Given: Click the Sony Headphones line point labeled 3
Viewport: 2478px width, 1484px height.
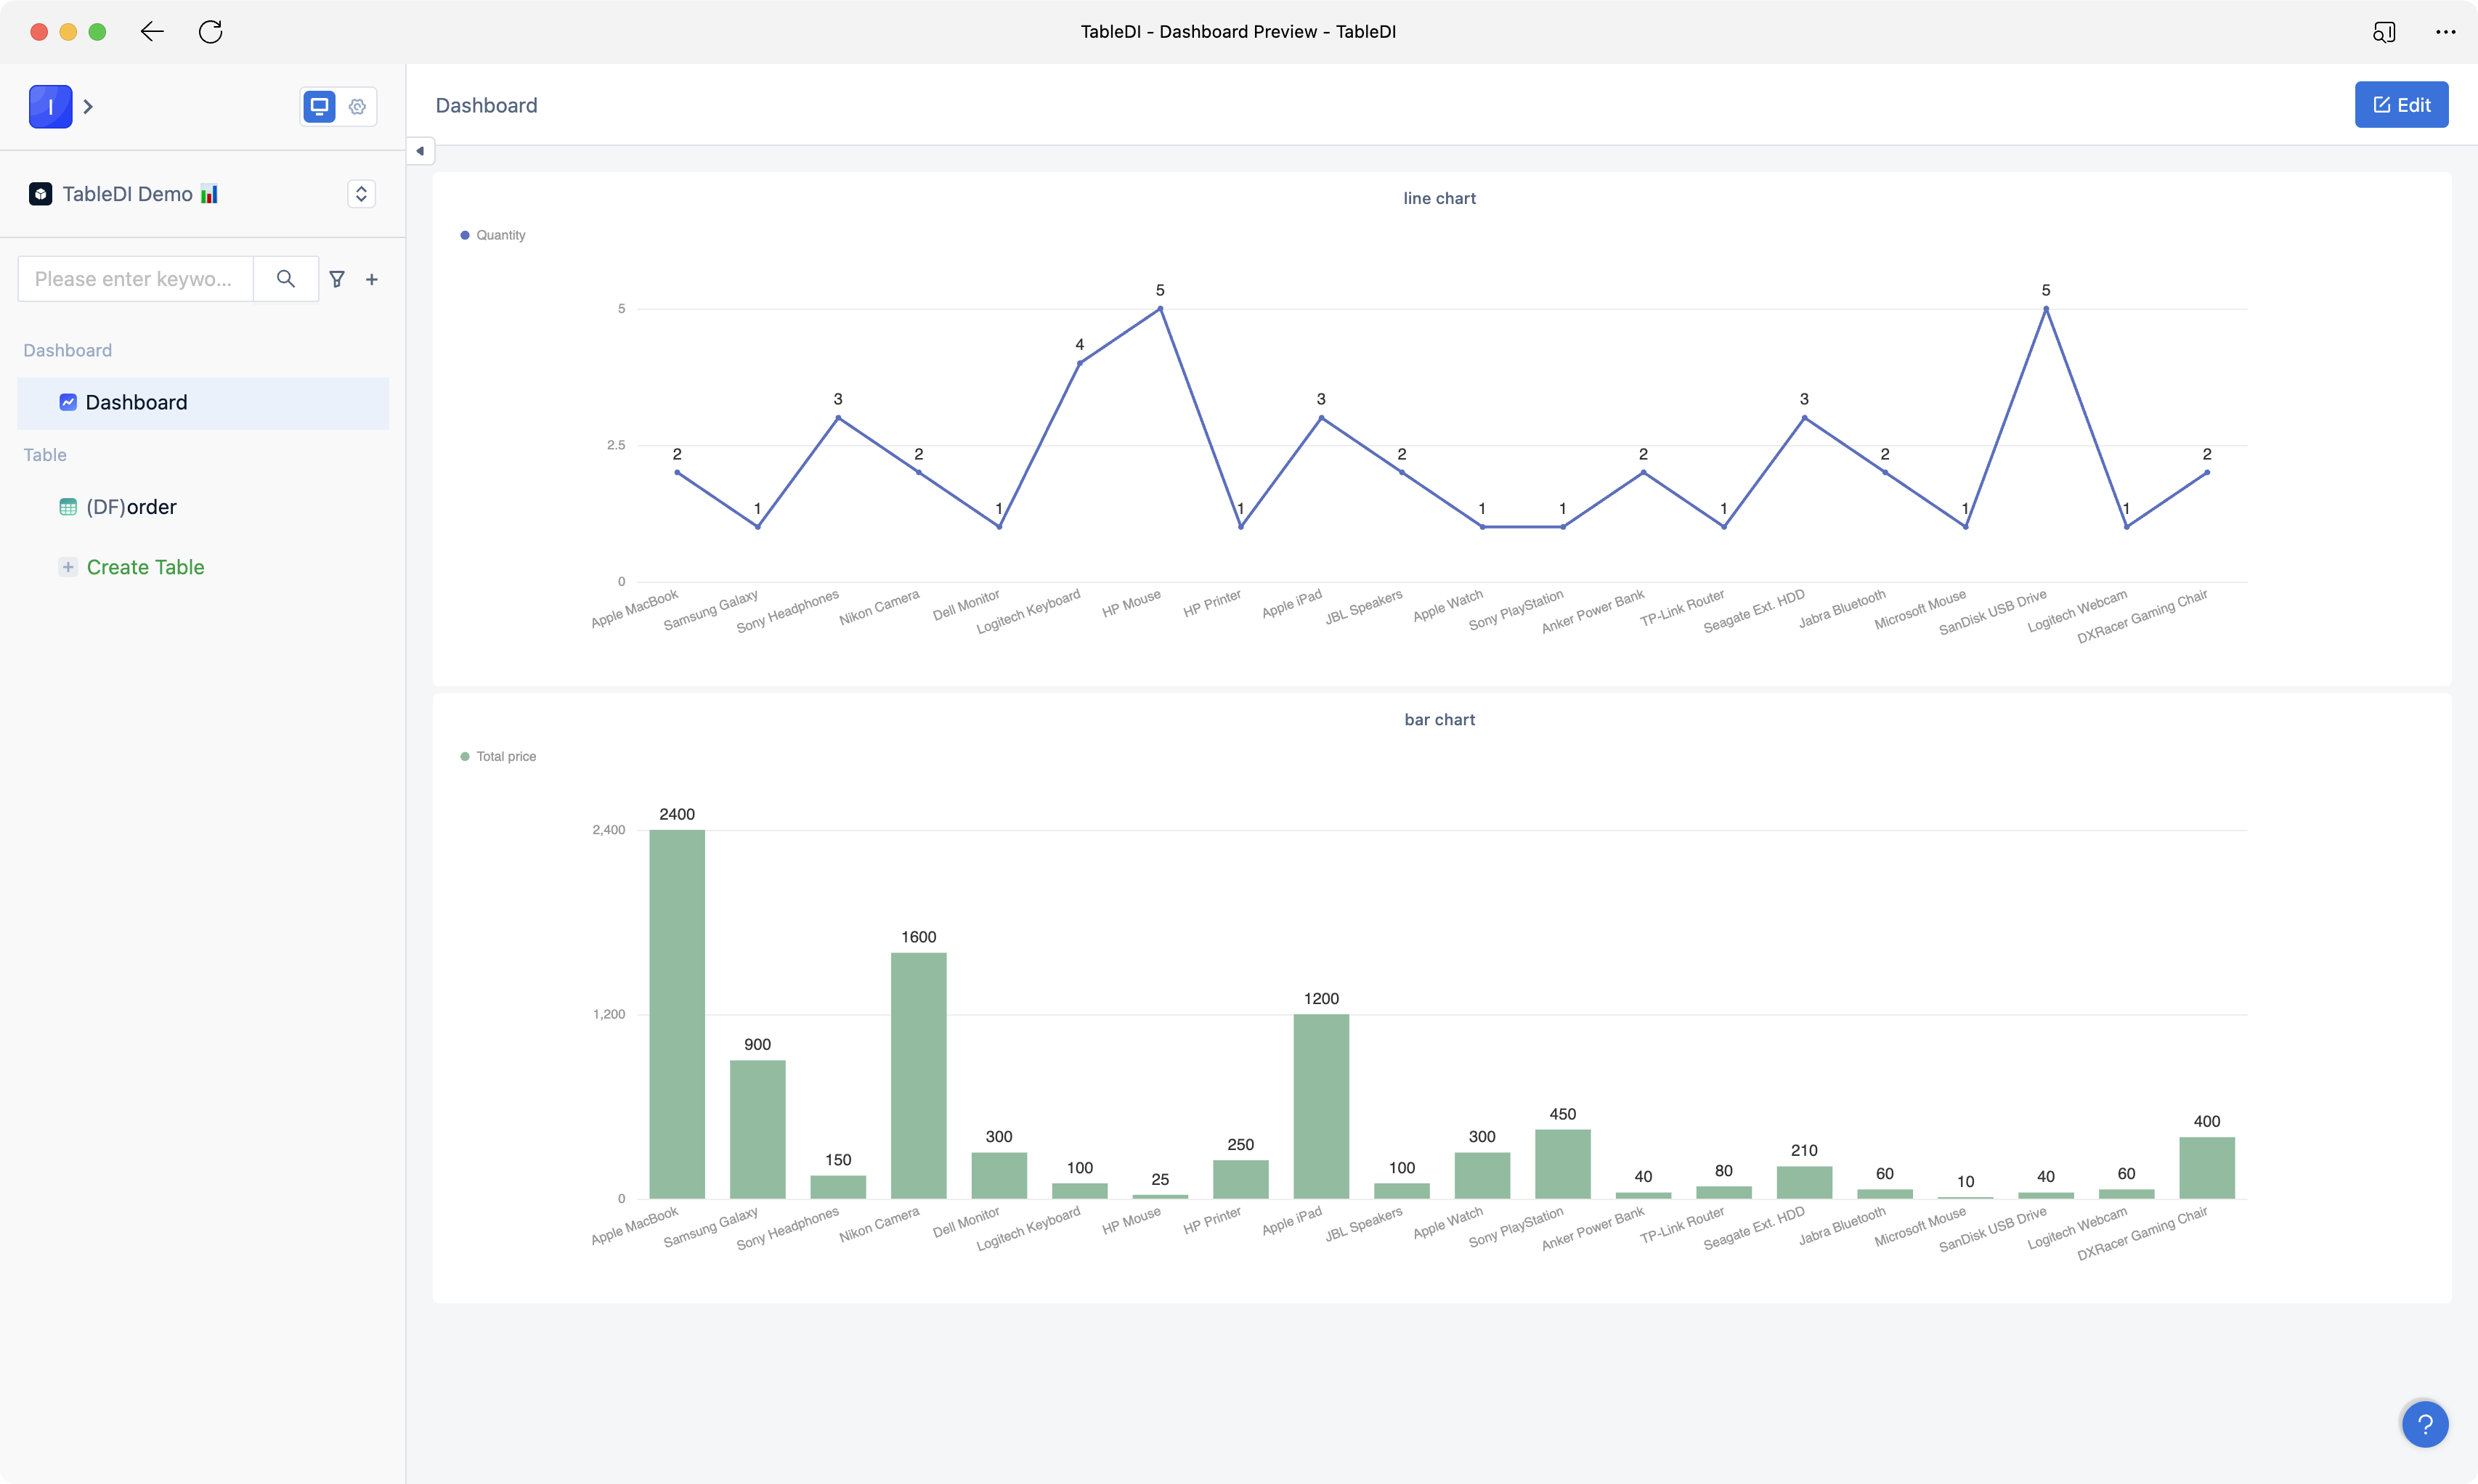Looking at the screenshot, I should (838, 417).
